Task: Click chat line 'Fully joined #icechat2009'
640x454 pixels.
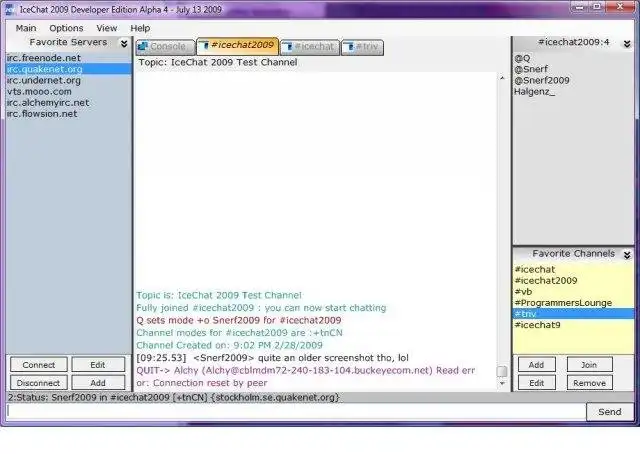Action: point(261,308)
